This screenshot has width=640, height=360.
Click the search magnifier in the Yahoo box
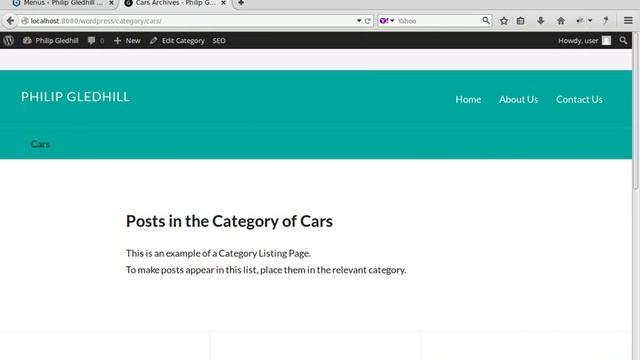[486, 20]
